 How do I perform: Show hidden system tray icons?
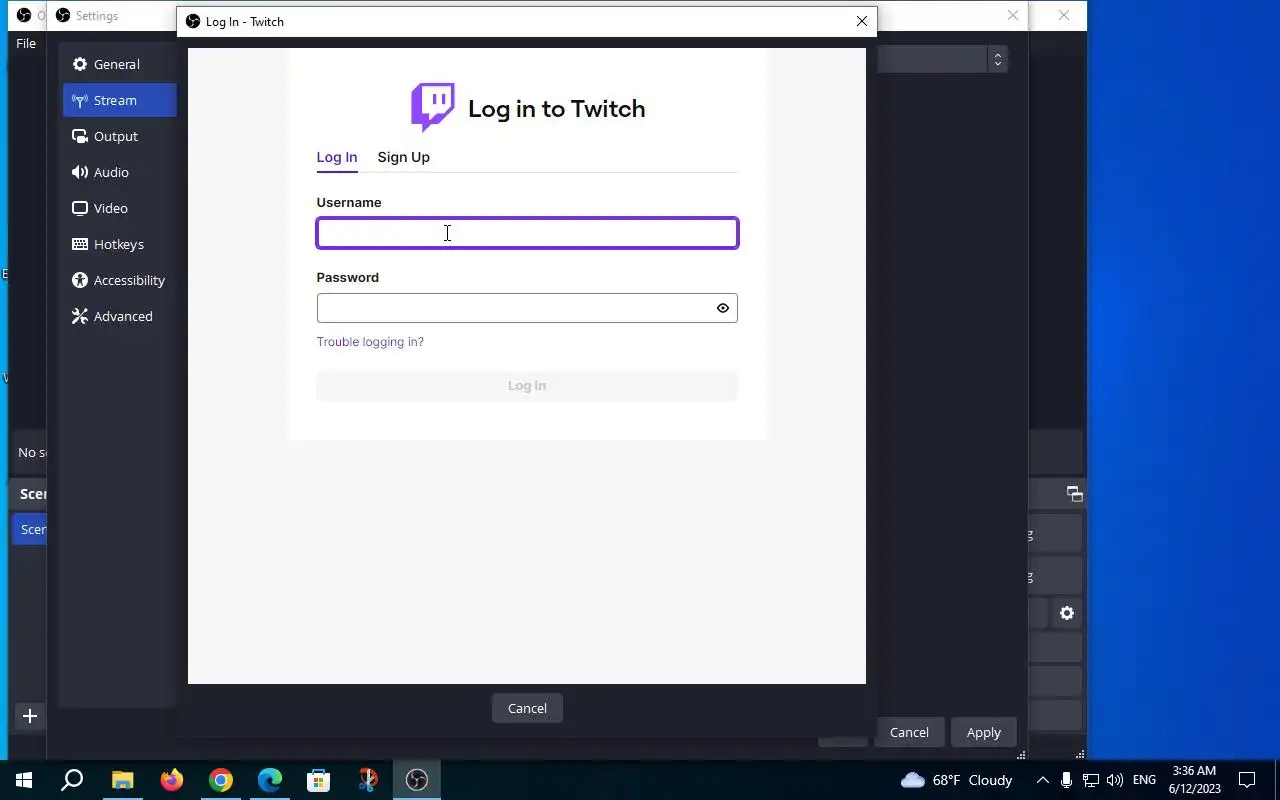1042,780
